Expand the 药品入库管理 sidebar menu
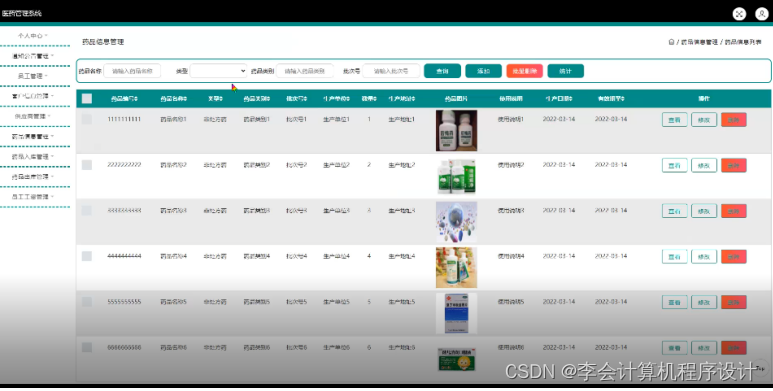The image size is (773, 391). (x=33, y=157)
